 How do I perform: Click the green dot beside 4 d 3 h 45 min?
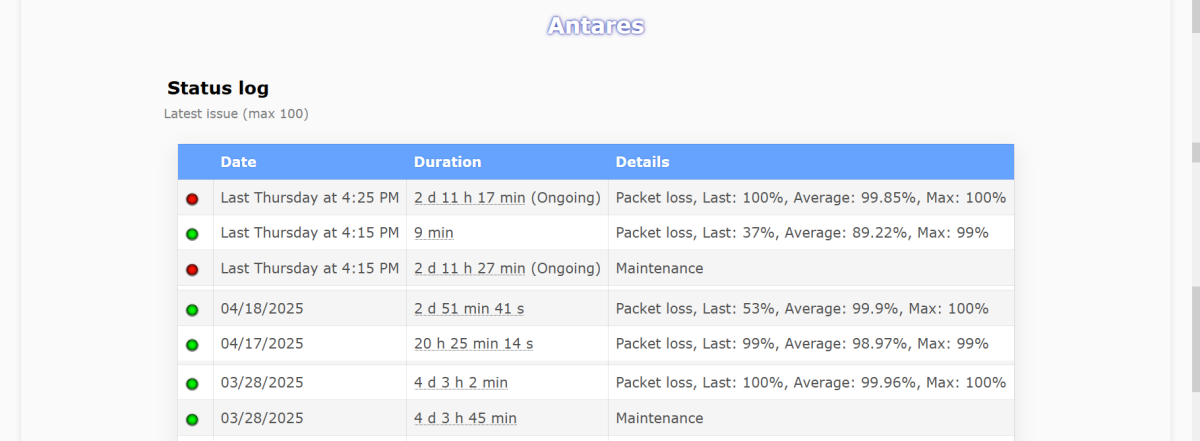pyautogui.click(x=192, y=419)
